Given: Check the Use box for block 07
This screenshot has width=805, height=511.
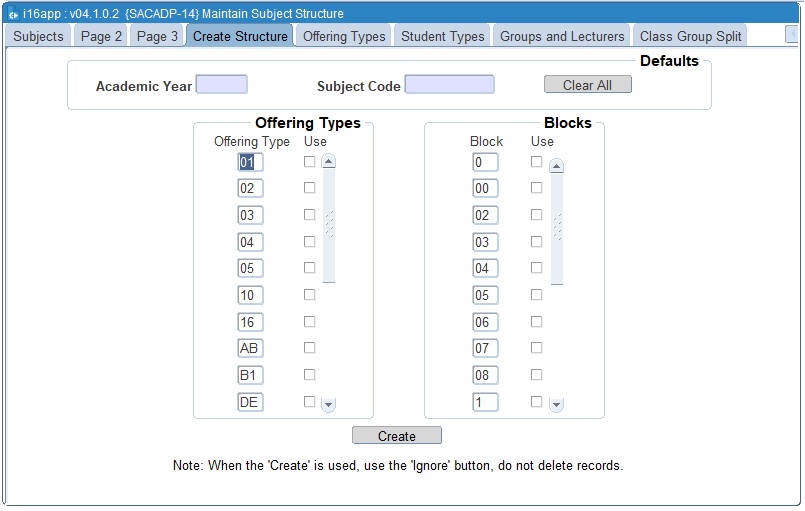Looking at the screenshot, I should (537, 348).
